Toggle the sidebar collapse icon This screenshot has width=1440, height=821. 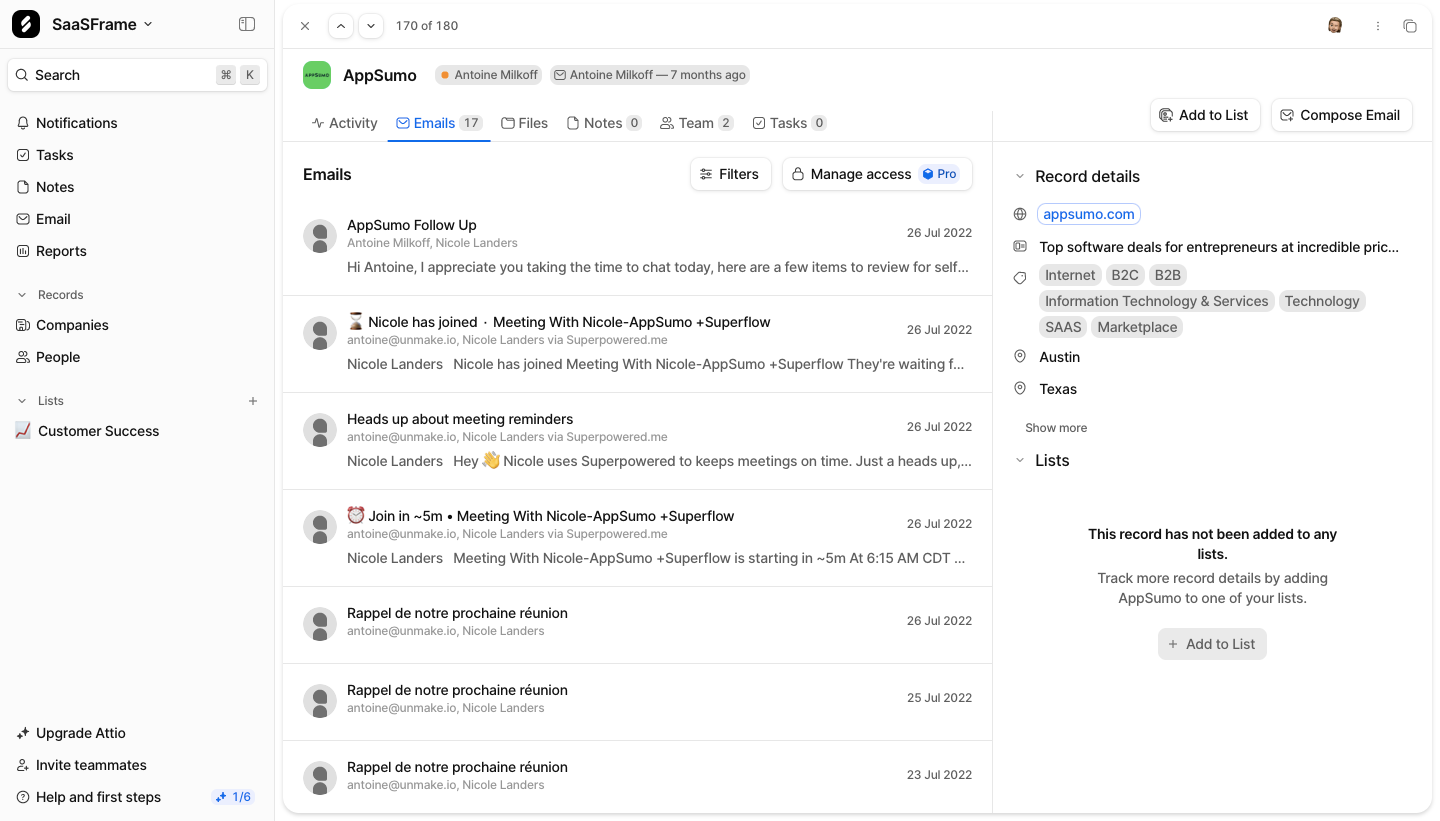click(247, 24)
